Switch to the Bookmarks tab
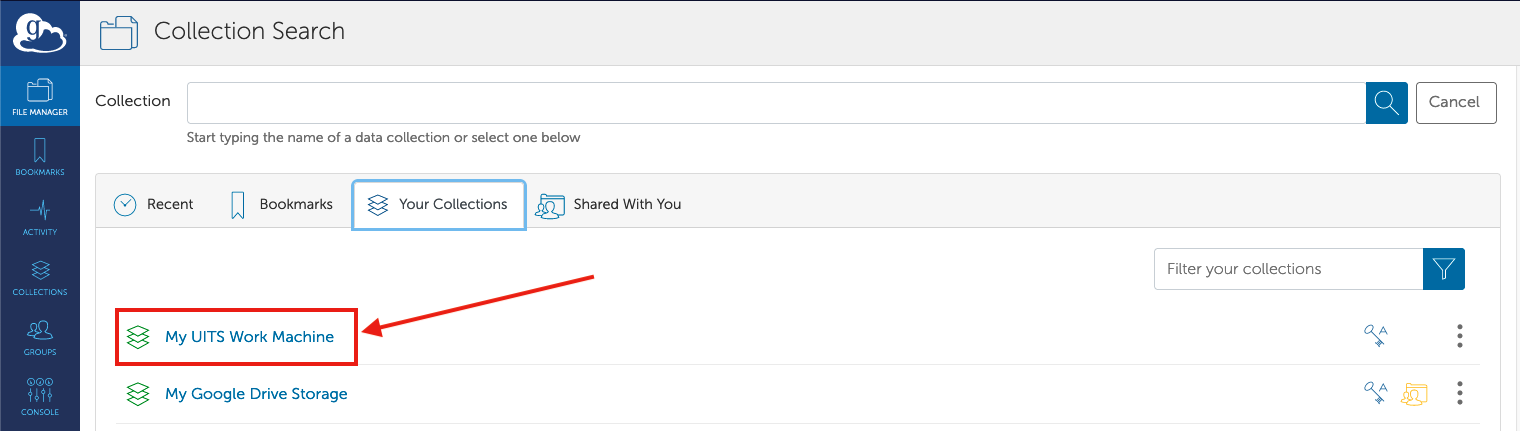This screenshot has height=431, width=1520. 281,204
